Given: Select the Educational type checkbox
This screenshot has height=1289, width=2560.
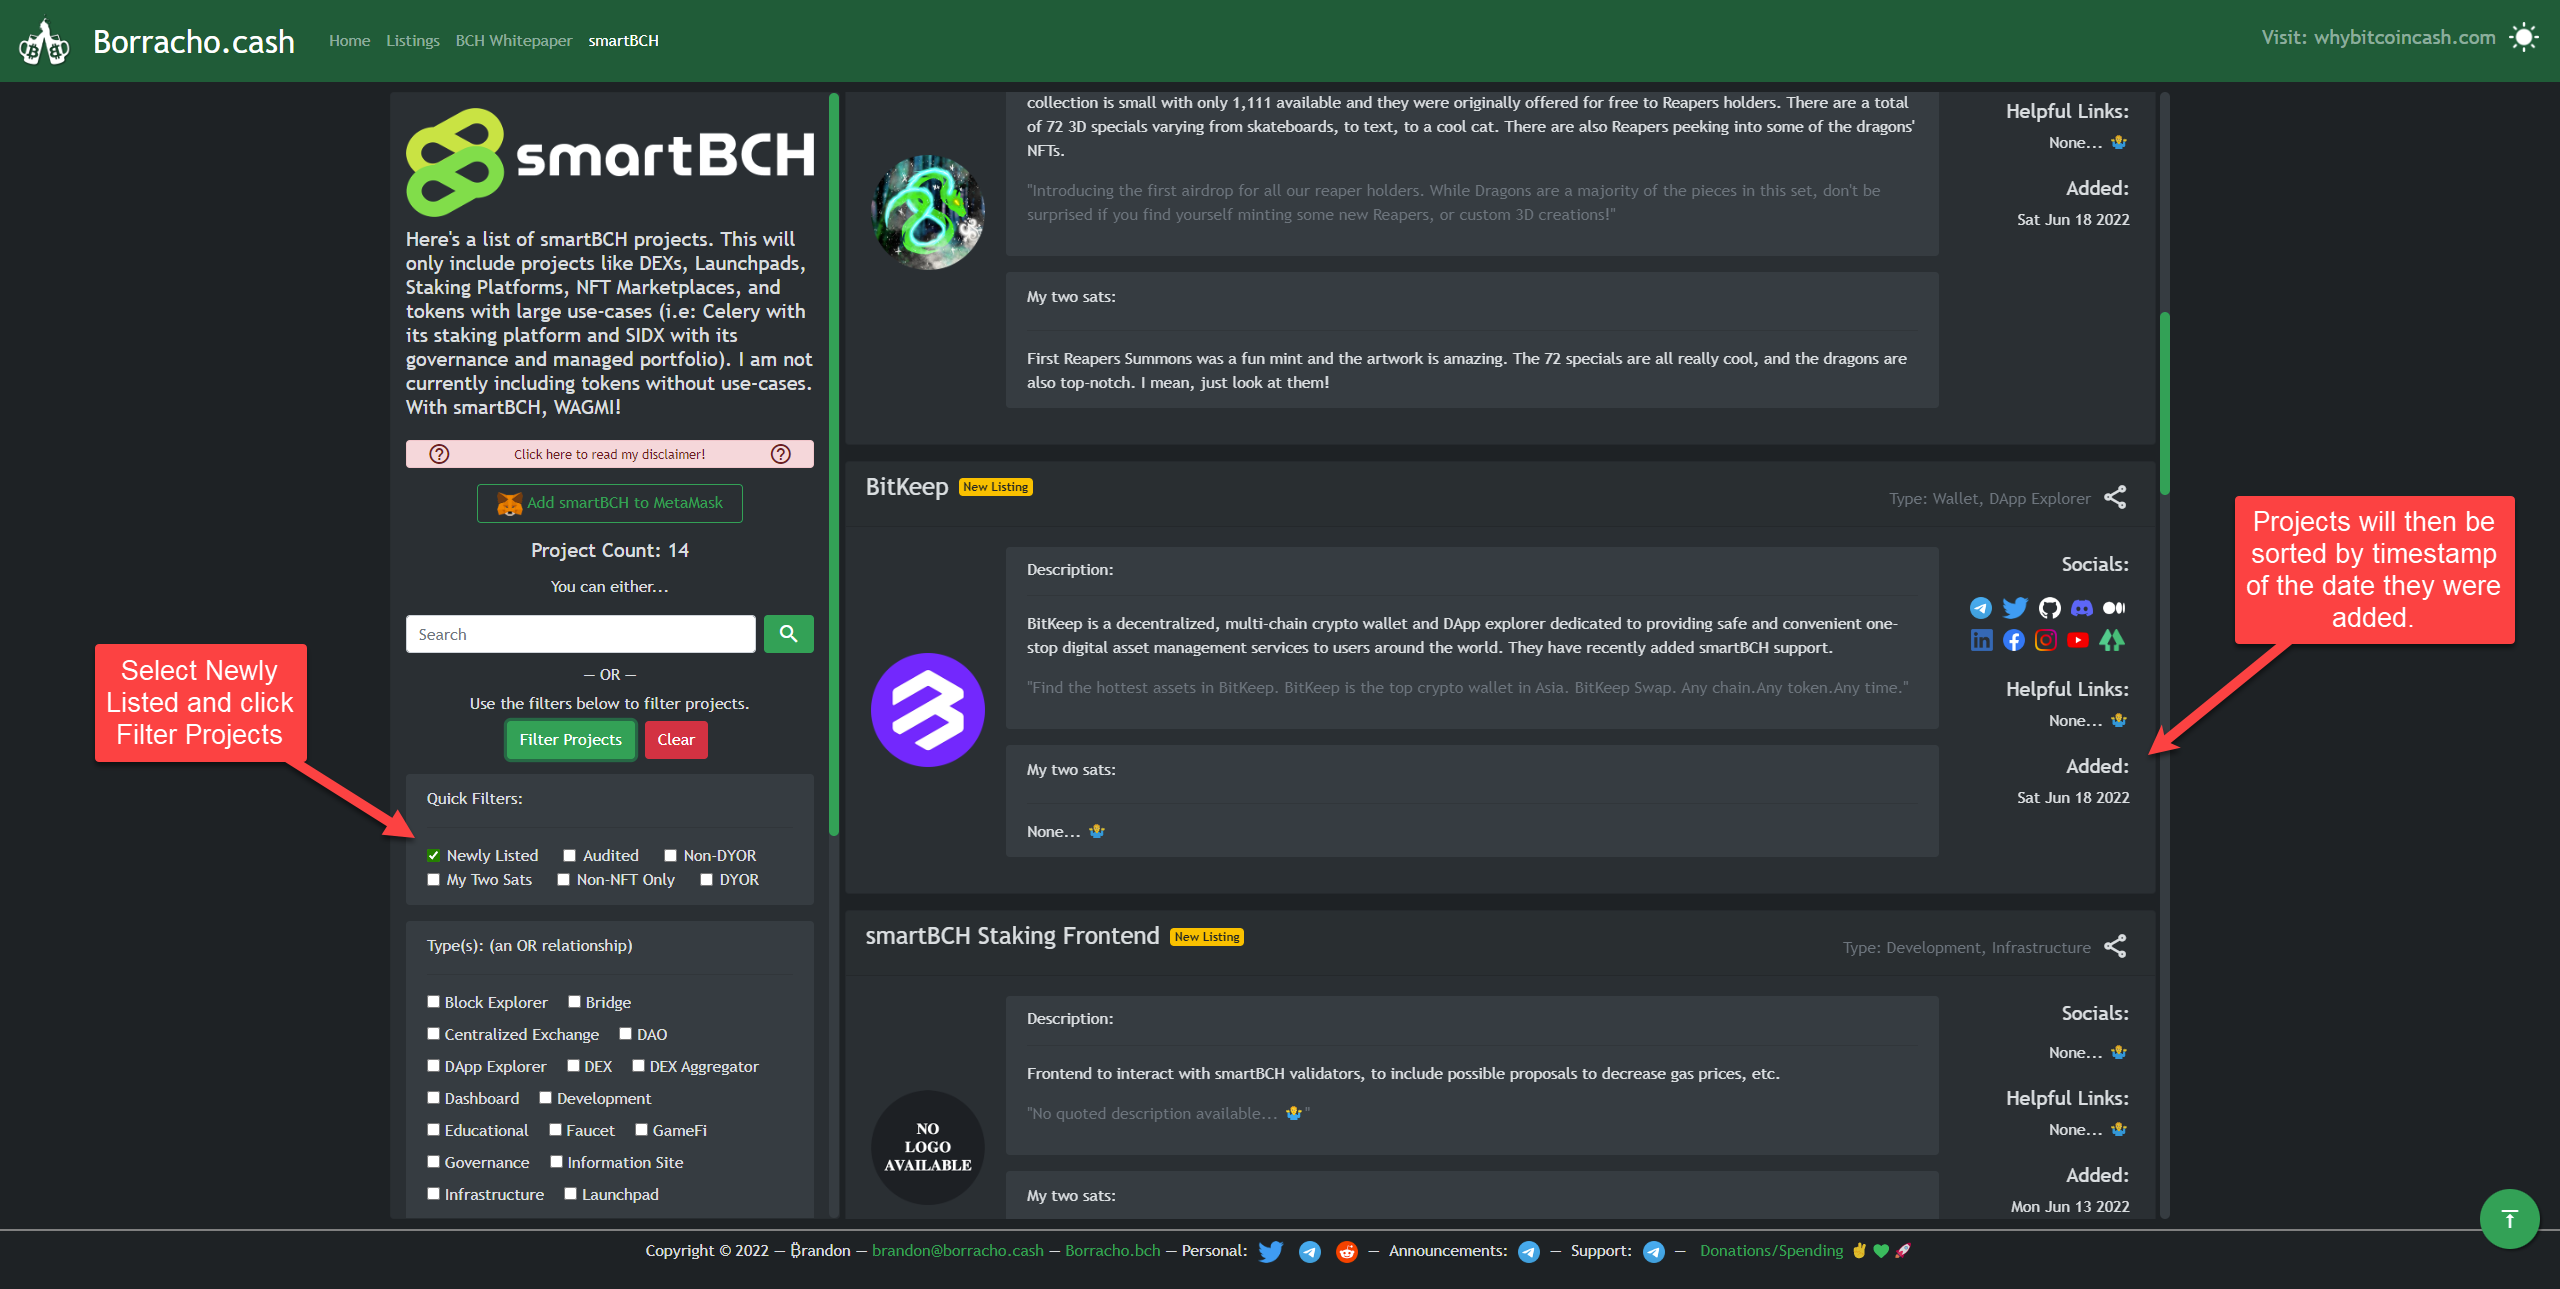Looking at the screenshot, I should [x=433, y=1130].
